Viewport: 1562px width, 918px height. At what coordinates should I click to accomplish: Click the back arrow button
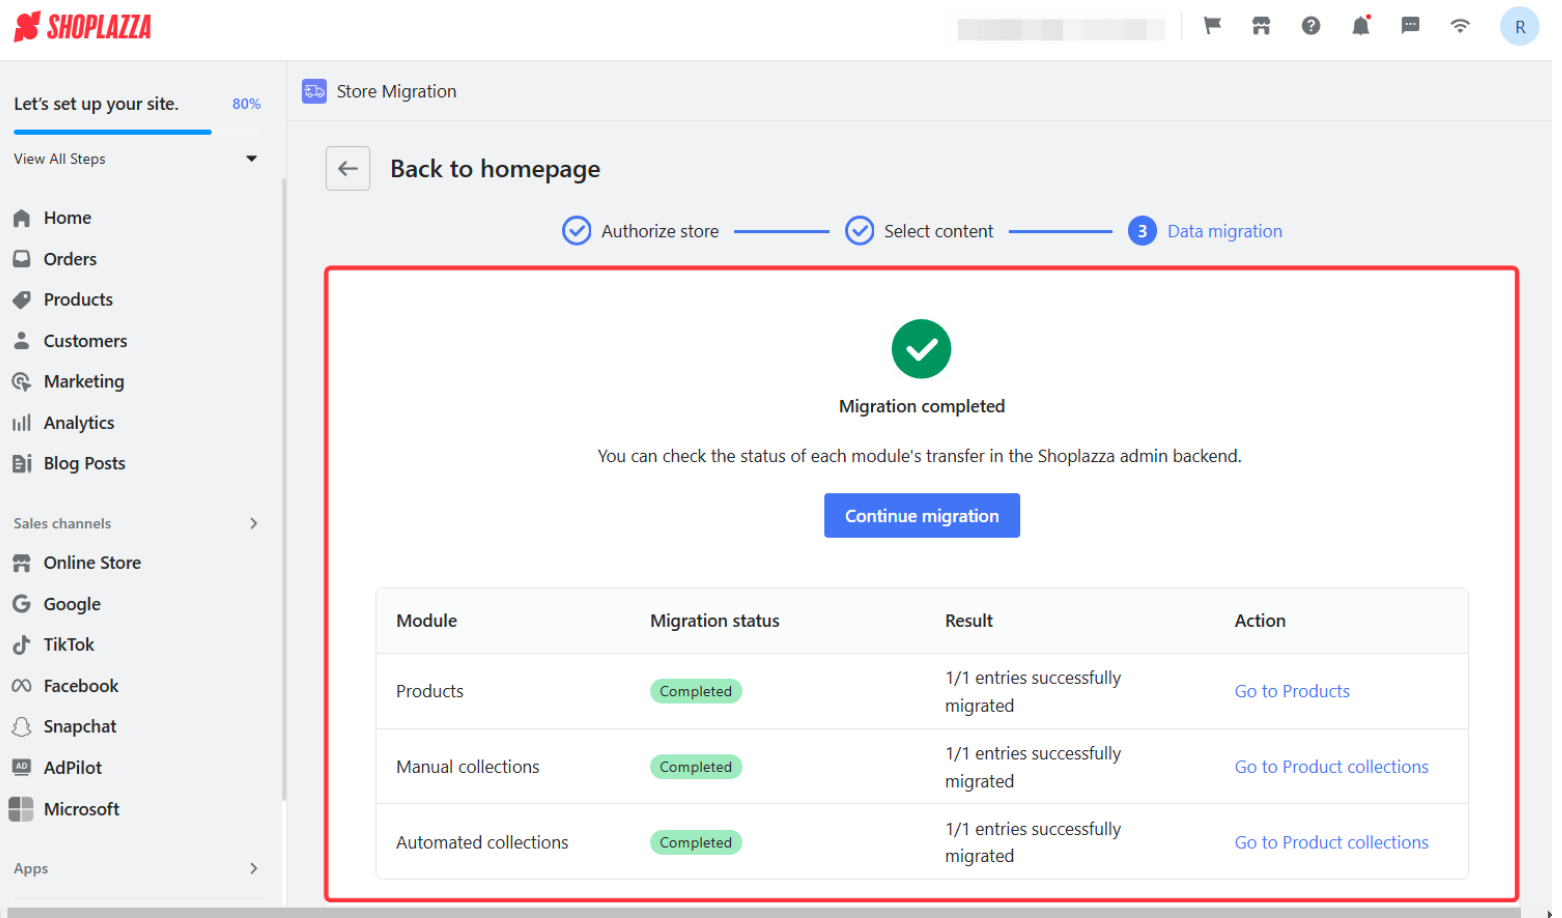click(x=350, y=169)
